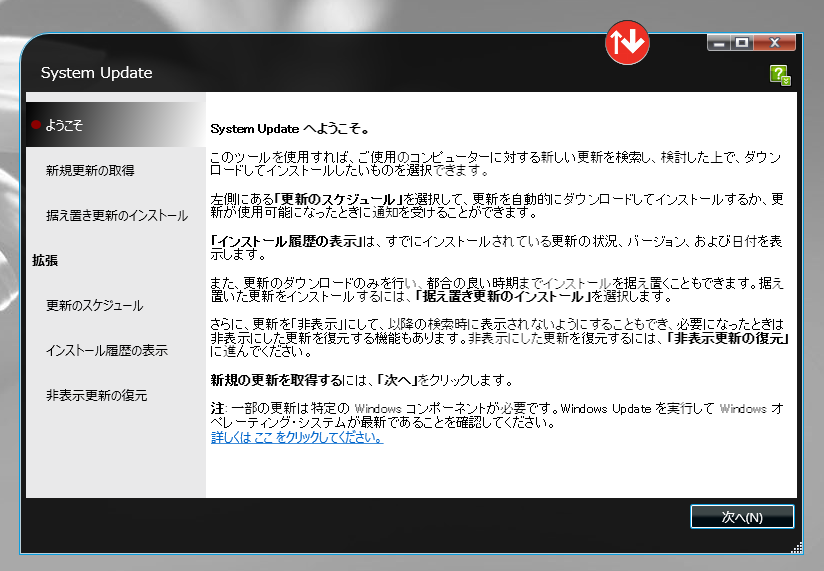
Task: Follow the 詳しくは ここ をクリックしてください link
Action: click(x=297, y=437)
